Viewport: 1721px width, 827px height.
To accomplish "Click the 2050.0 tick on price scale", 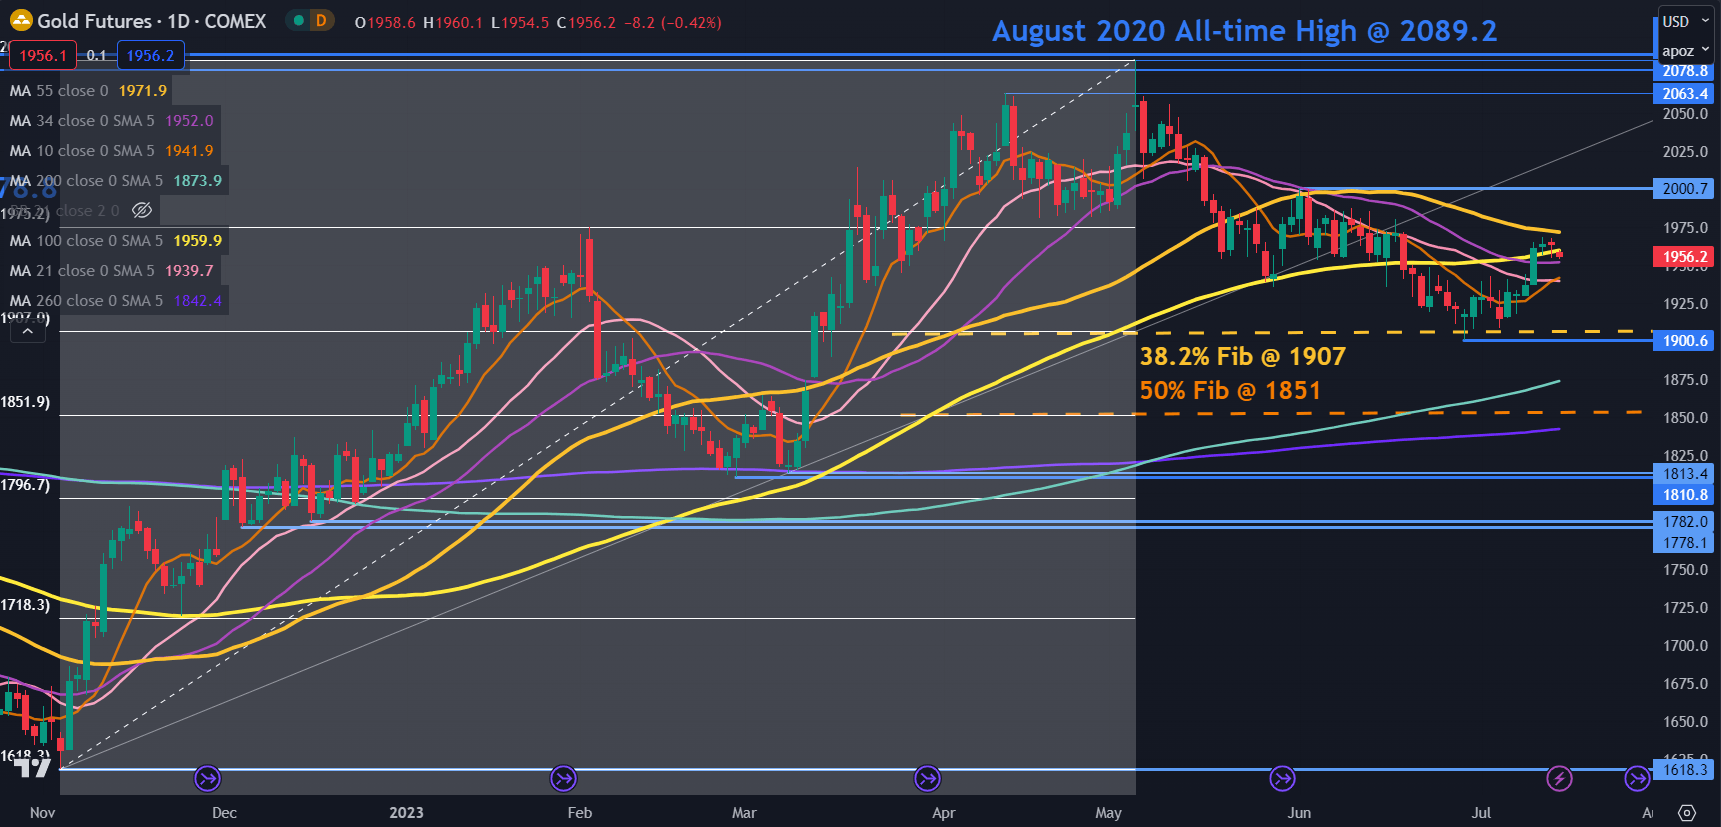I will point(1685,114).
